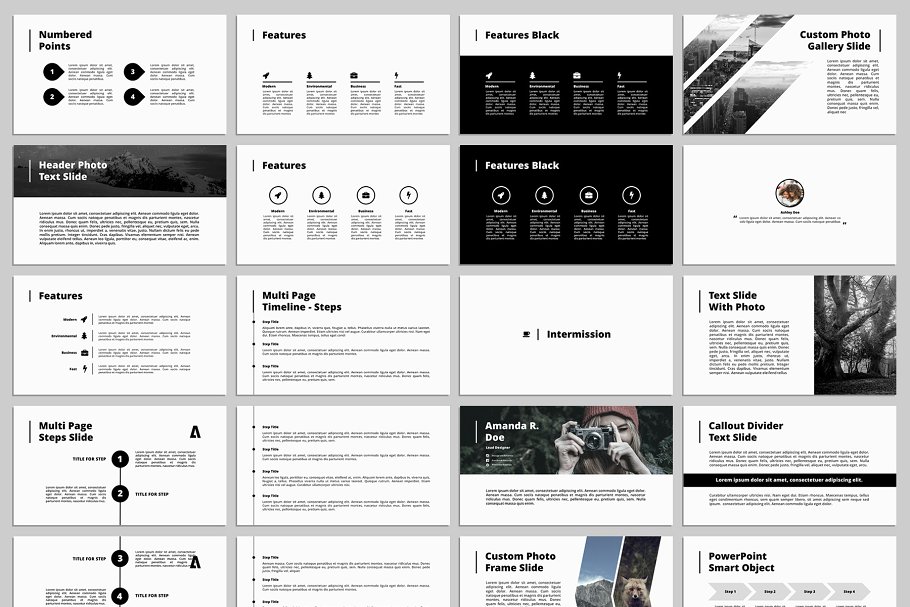This screenshot has width=910, height=607.
Task: Open Ashley Doe's circular profile photo
Action: 790,192
